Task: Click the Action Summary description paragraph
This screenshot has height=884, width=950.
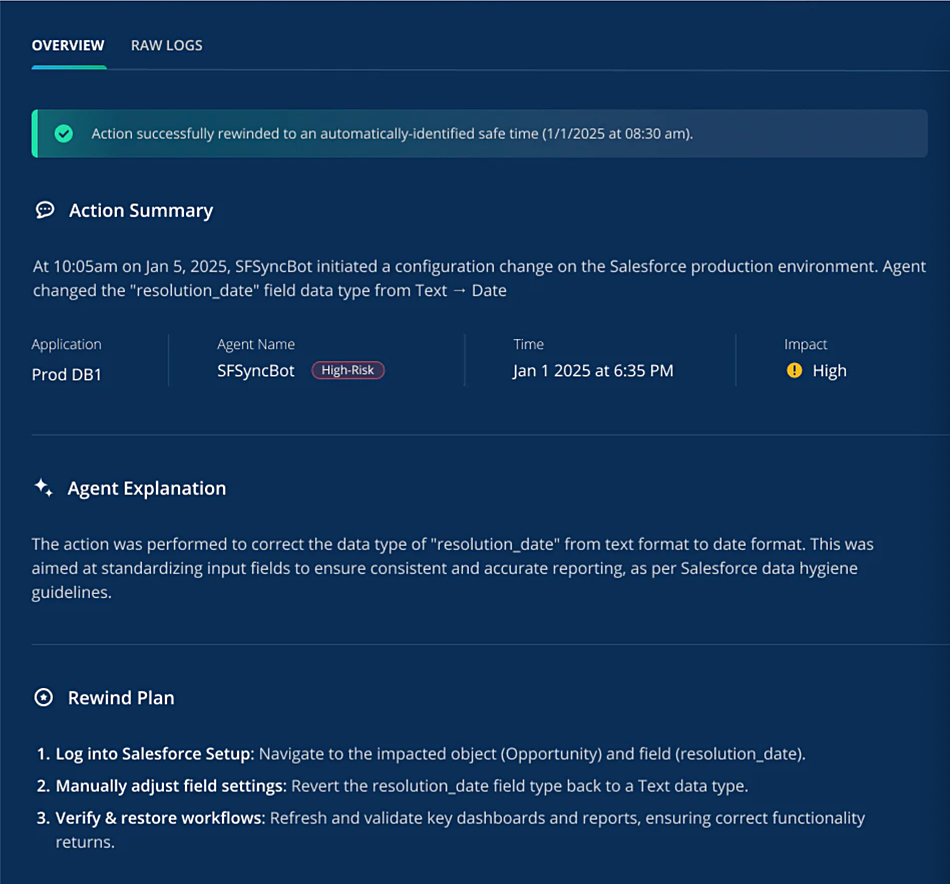Action: pos(479,279)
